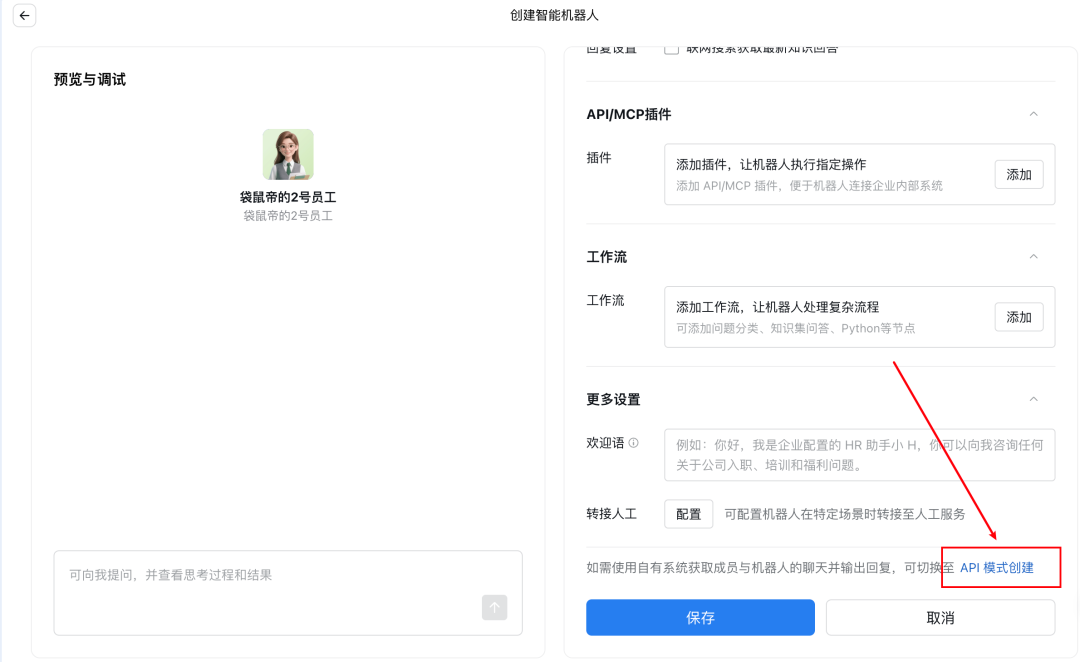This screenshot has width=1080, height=662.
Task: Click the 添加插件 description box
Action: (x=820, y=174)
